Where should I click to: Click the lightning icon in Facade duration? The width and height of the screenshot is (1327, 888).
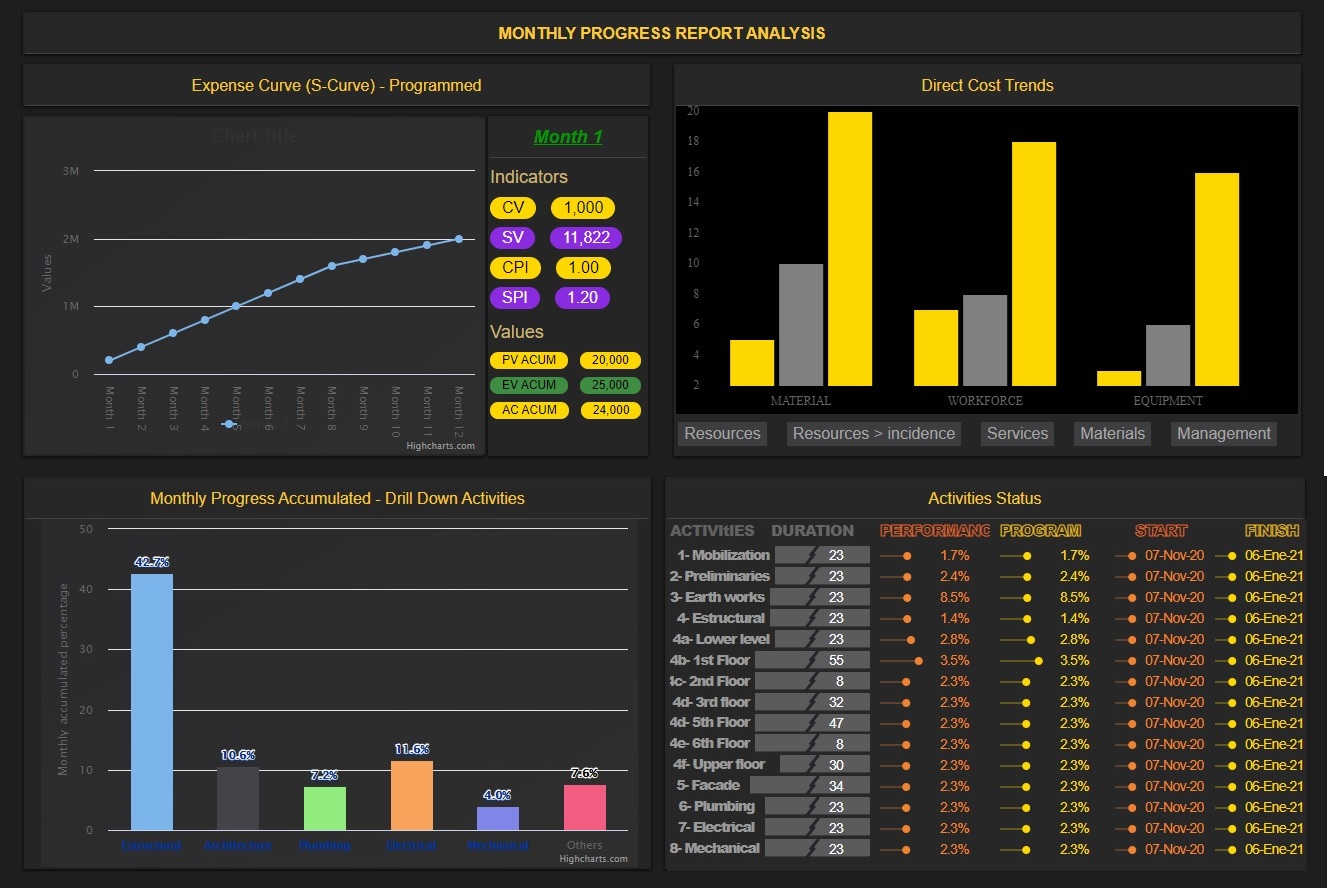click(x=813, y=786)
